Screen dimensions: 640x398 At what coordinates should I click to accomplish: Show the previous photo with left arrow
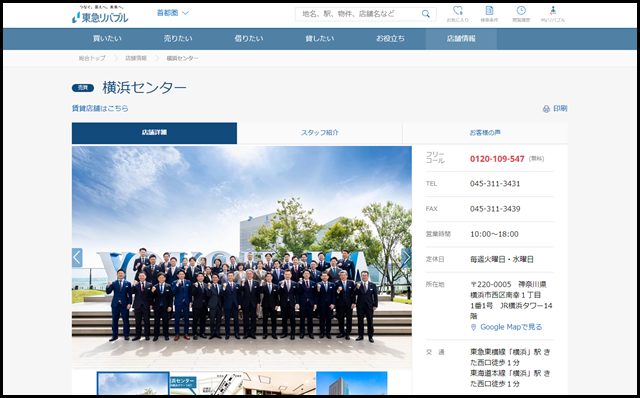point(77,258)
